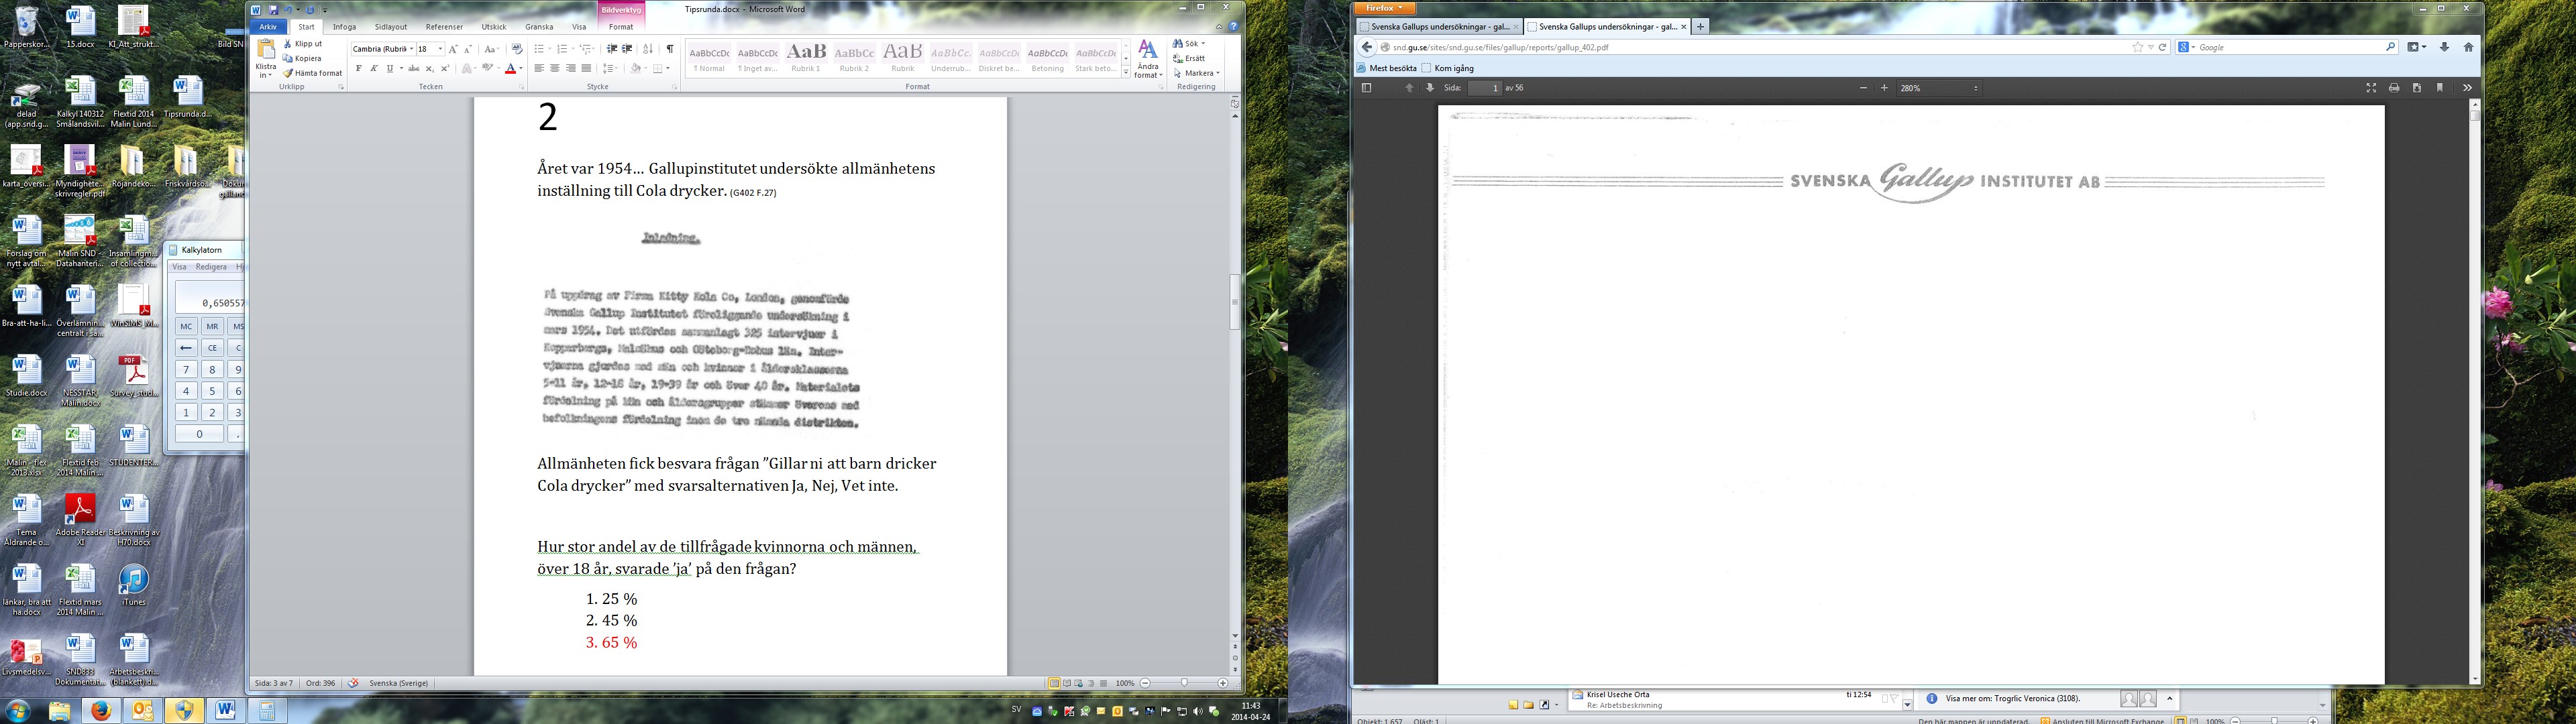Undo the last action in Word
2576x724 pixels.
(x=288, y=10)
